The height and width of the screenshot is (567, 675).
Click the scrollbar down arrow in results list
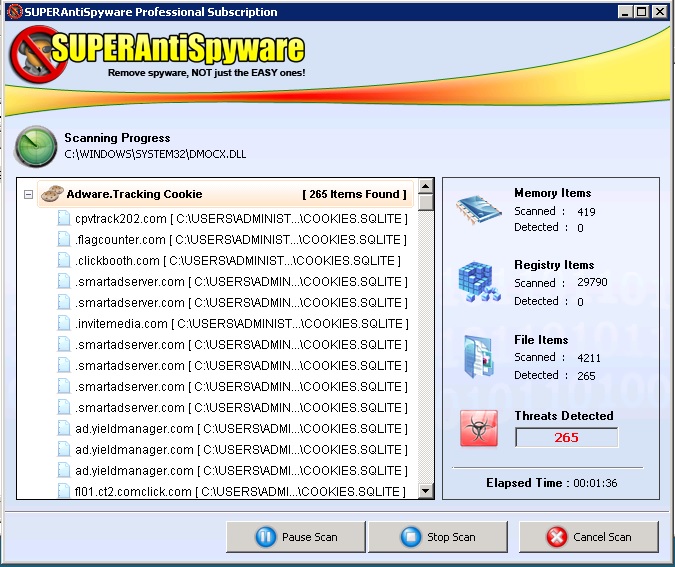[x=426, y=491]
